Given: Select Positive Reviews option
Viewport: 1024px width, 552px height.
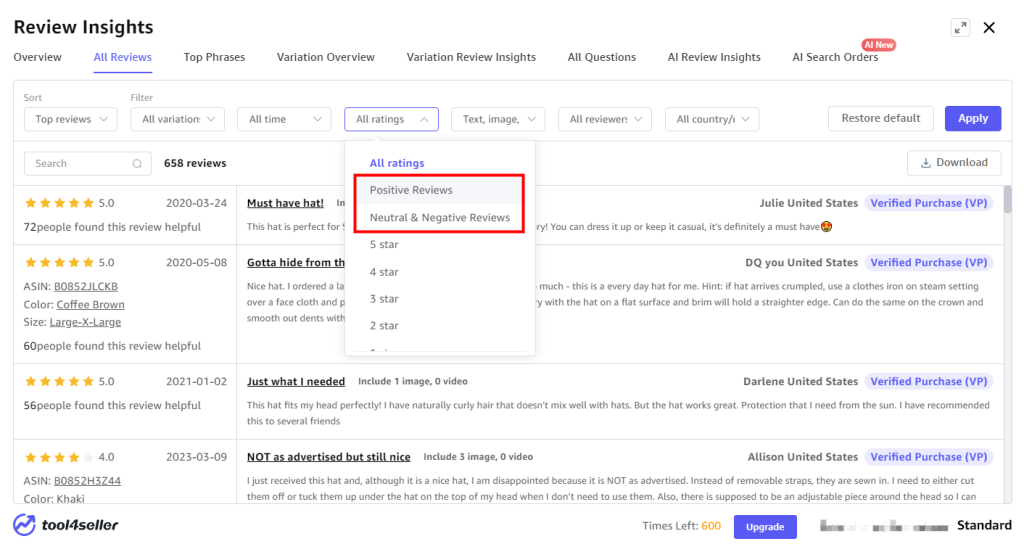Looking at the screenshot, I should pyautogui.click(x=440, y=190).
